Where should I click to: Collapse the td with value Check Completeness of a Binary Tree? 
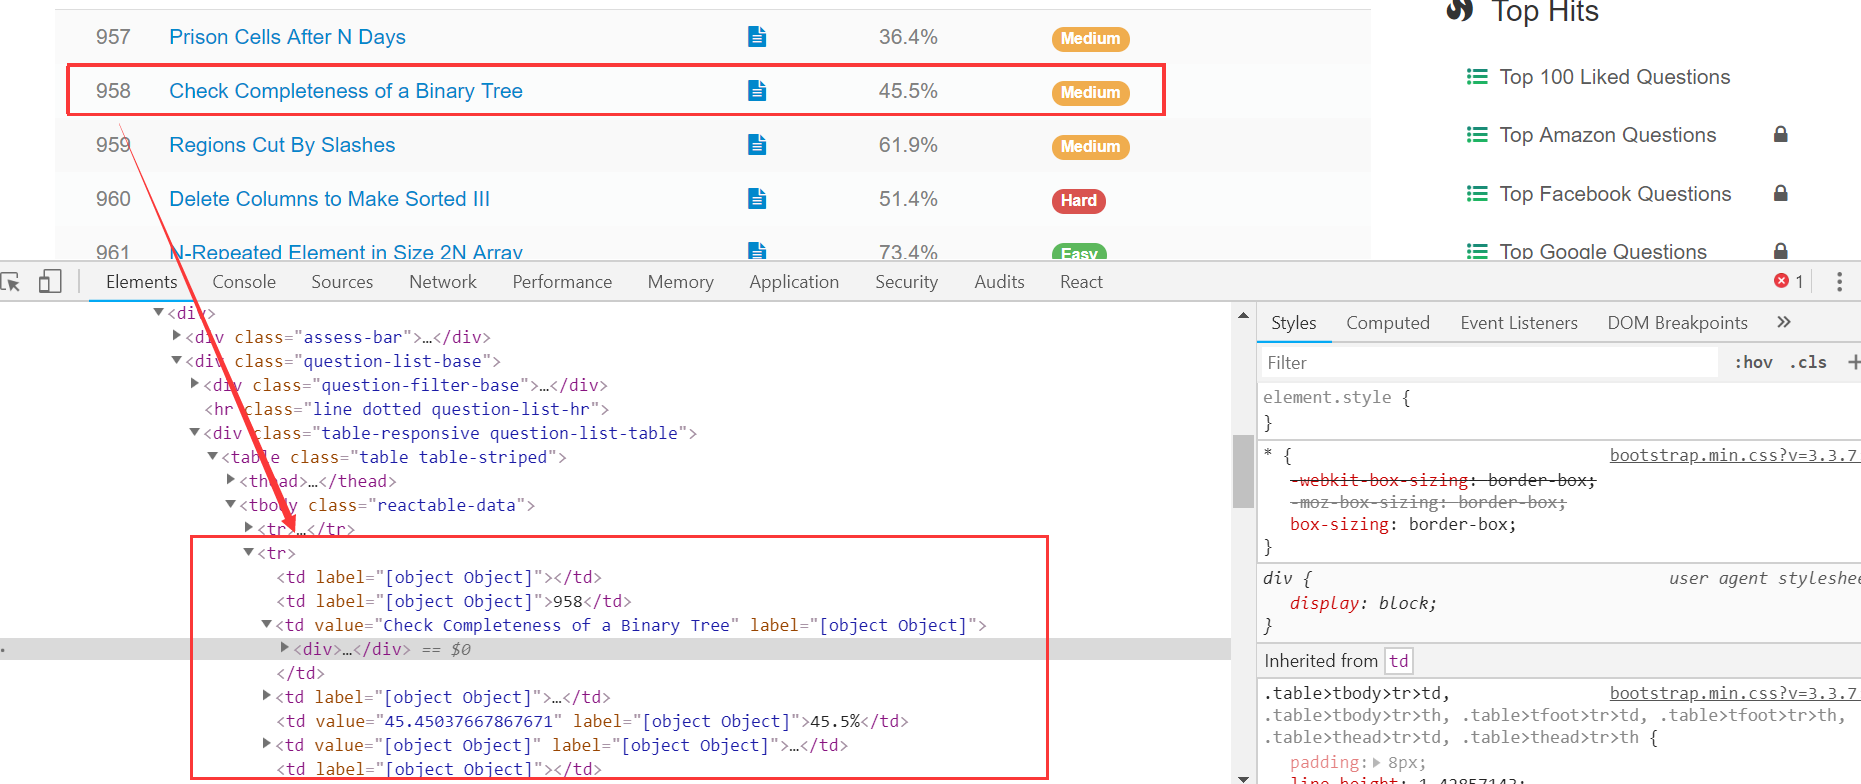click(267, 624)
